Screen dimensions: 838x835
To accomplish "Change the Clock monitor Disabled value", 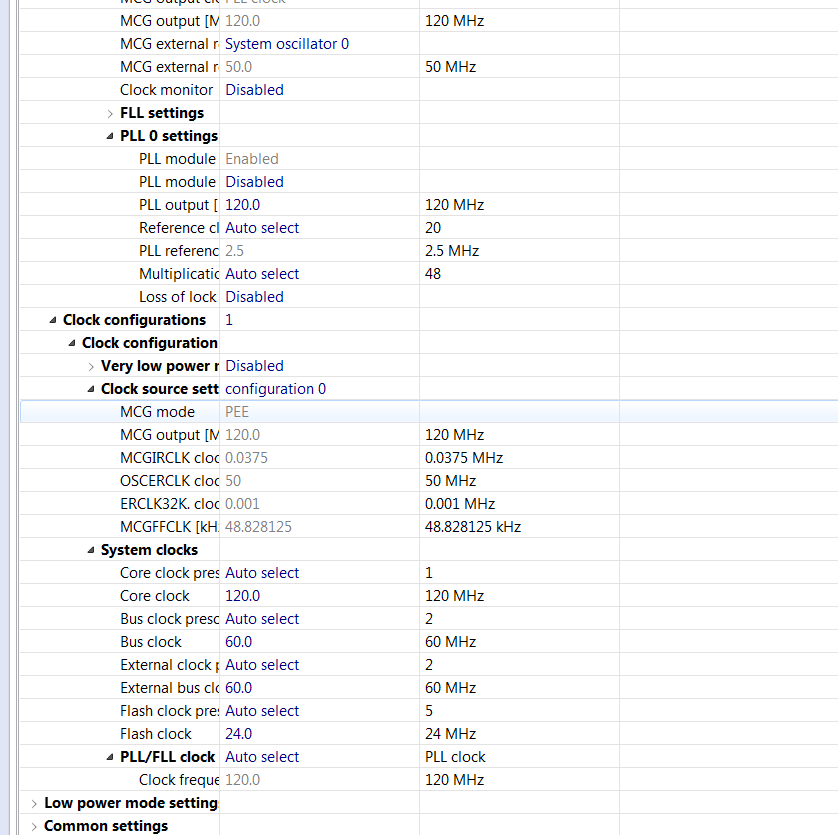I will 254,90.
